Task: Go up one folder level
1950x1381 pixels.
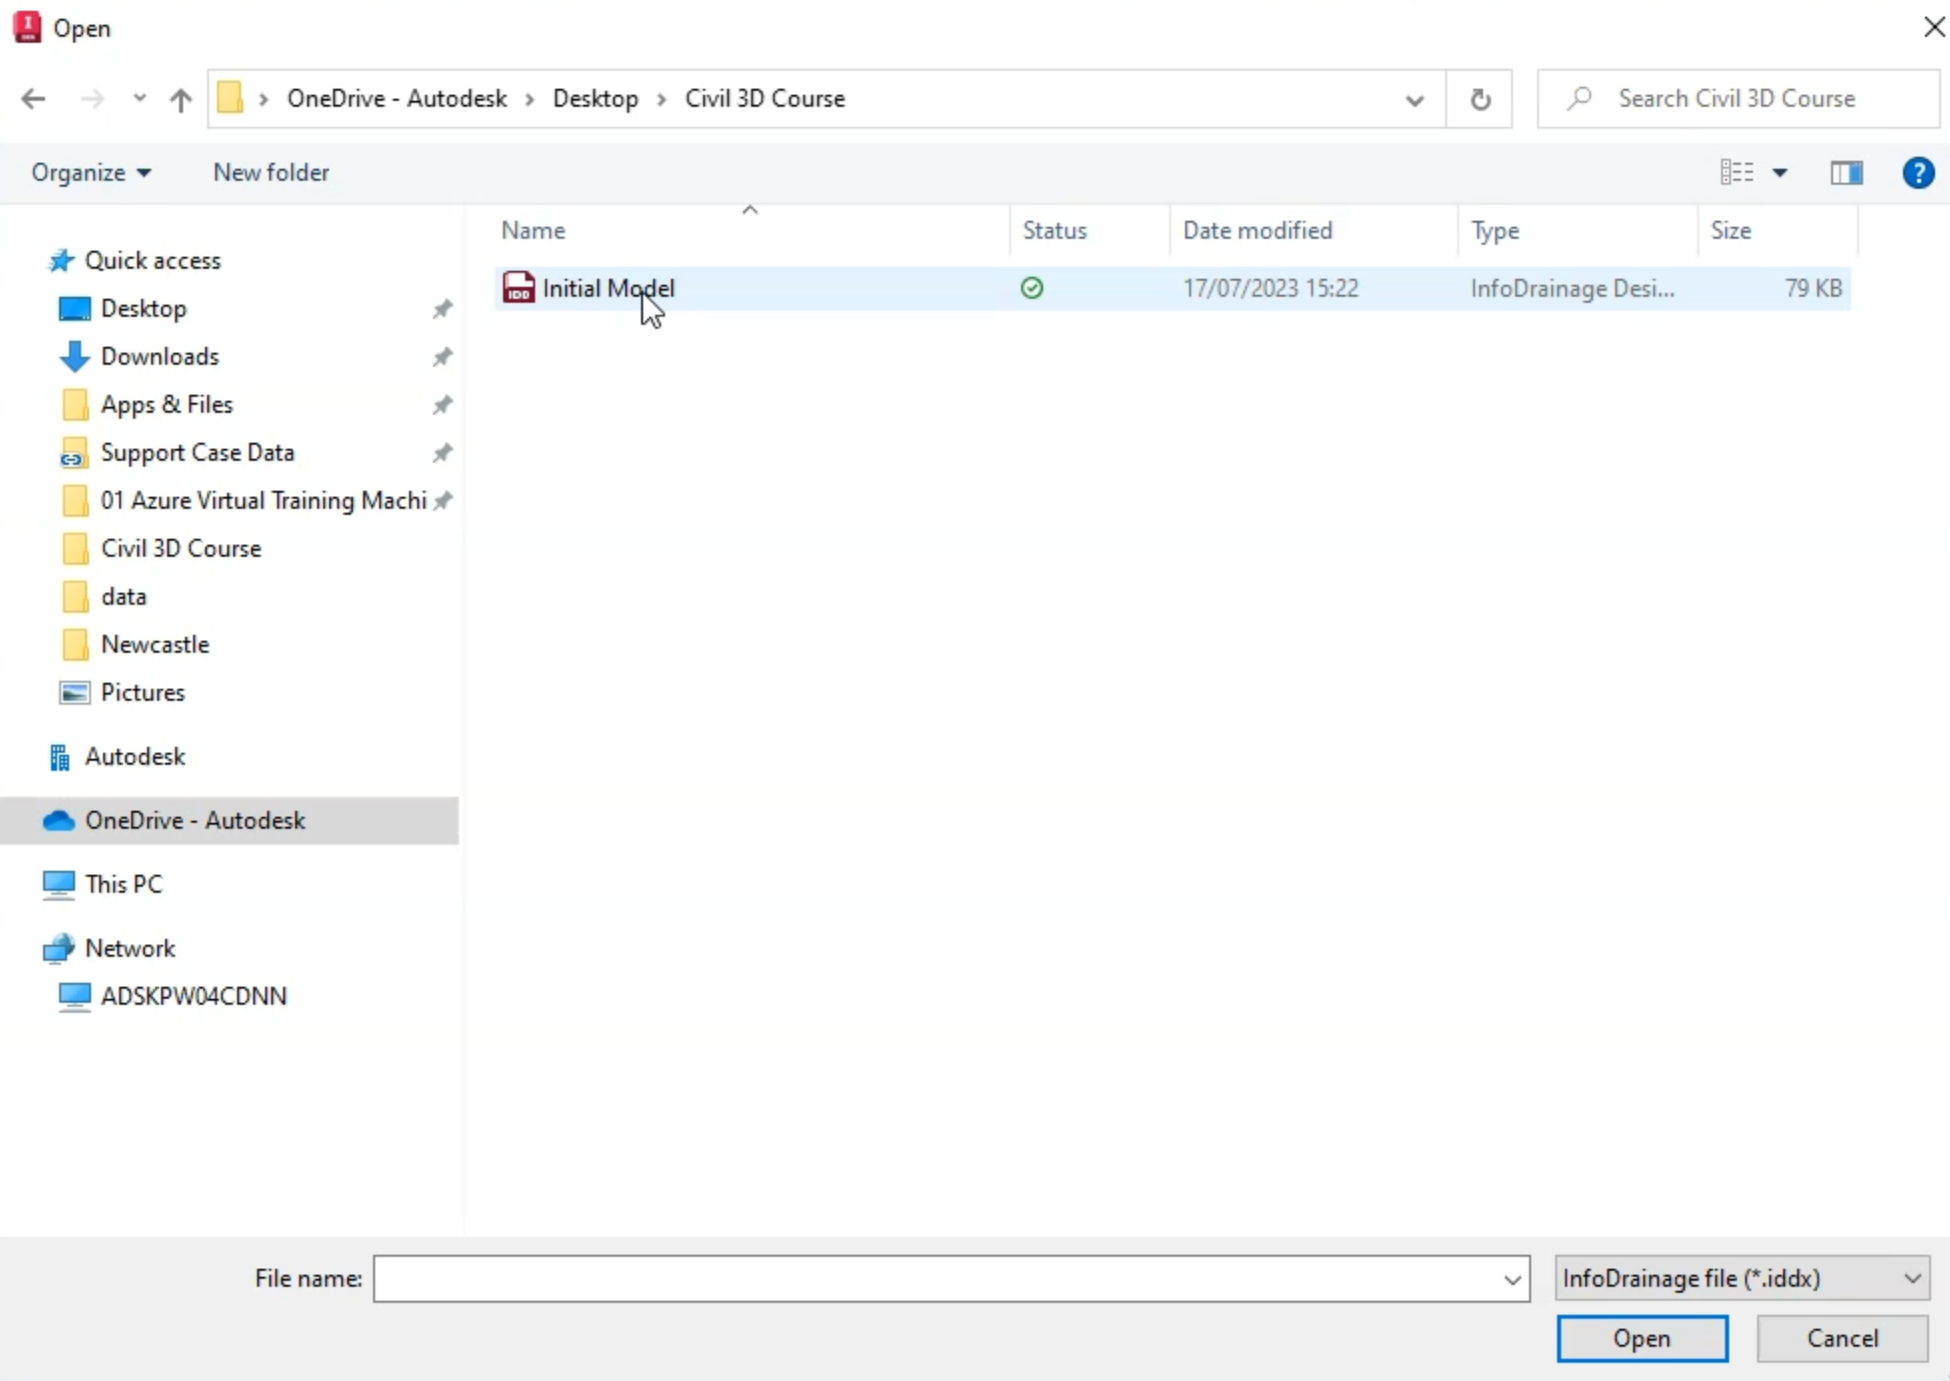Action: pyautogui.click(x=180, y=98)
